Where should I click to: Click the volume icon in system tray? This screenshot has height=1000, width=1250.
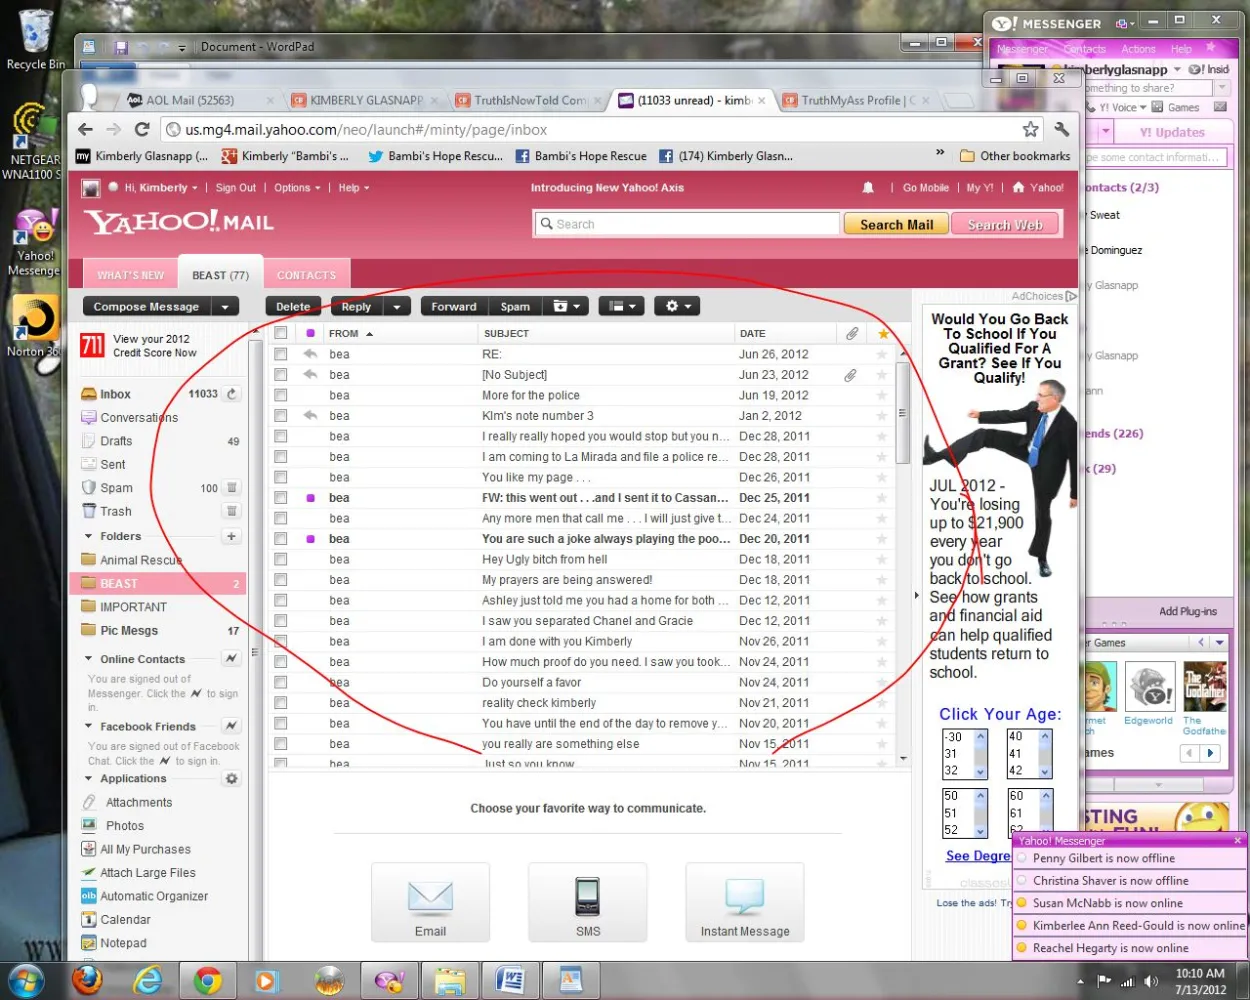[x=1151, y=981]
